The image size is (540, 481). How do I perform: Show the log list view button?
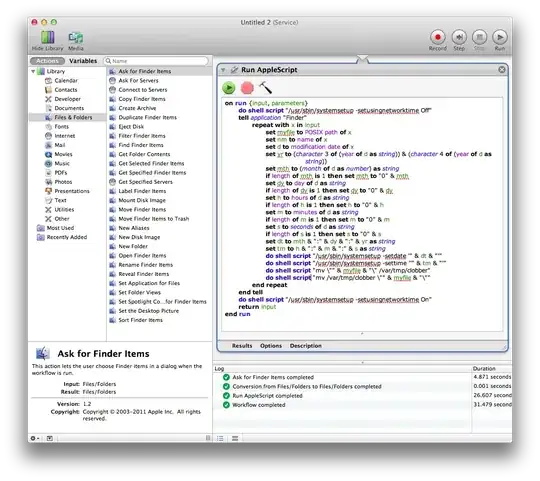tap(220, 439)
